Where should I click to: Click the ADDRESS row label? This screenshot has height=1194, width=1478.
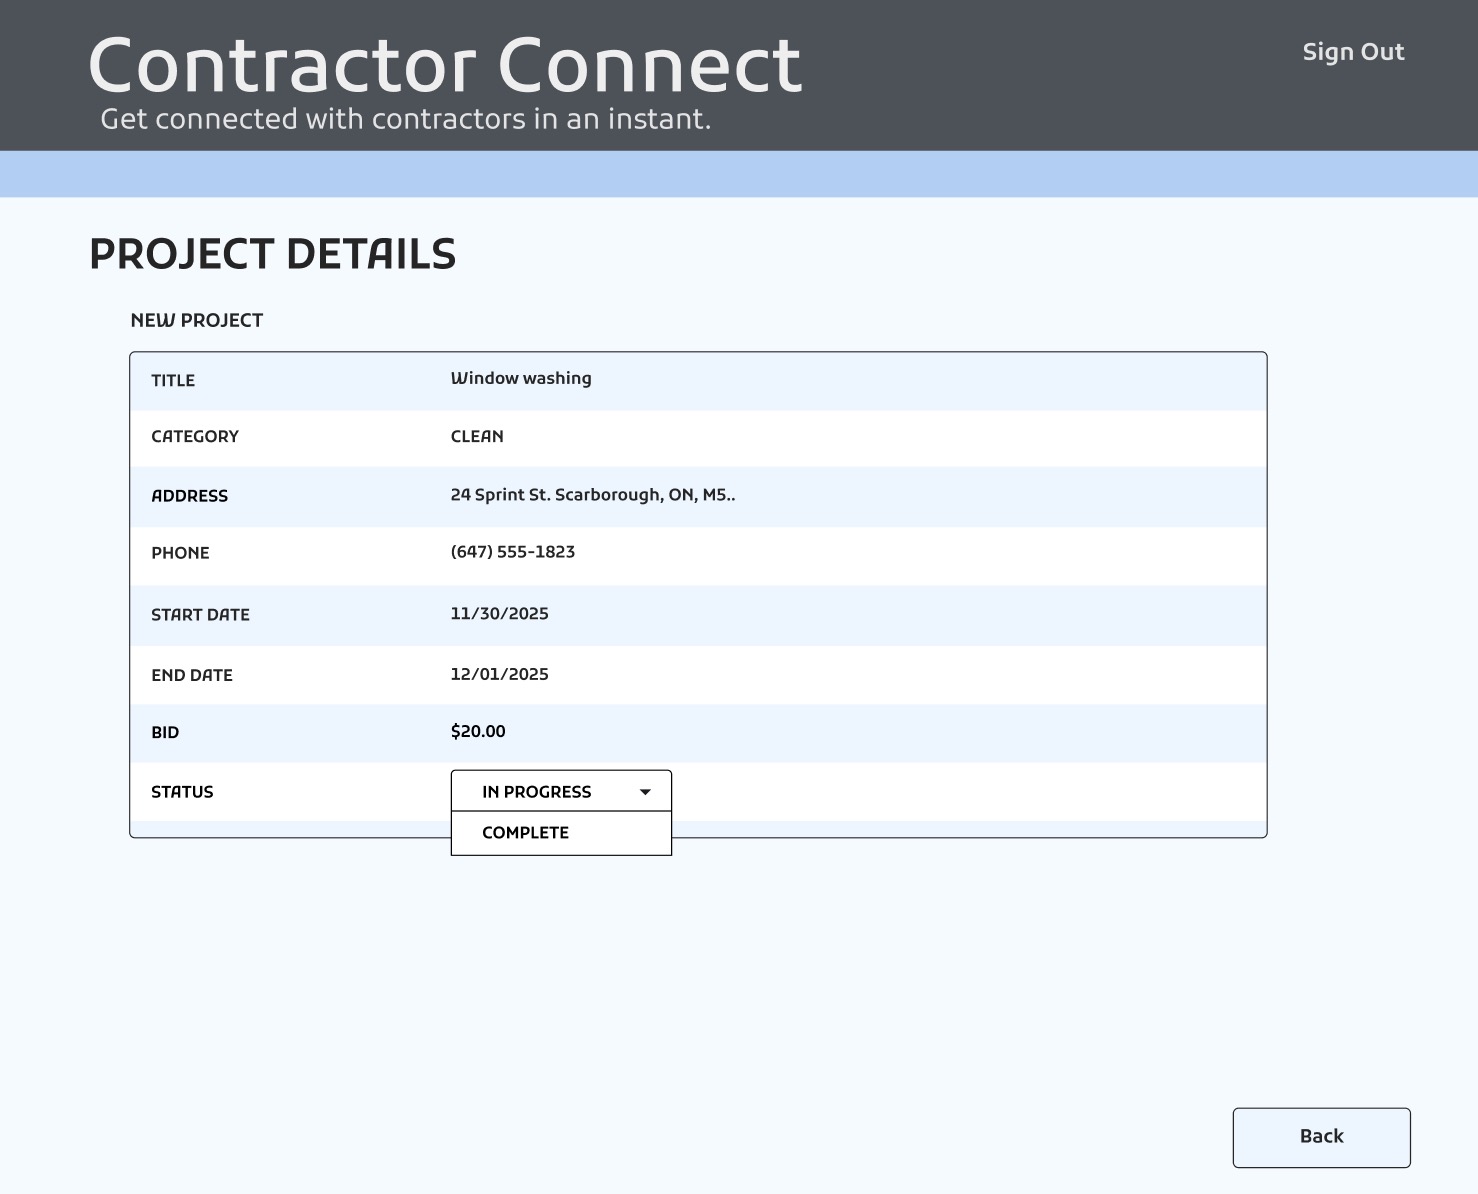click(189, 496)
